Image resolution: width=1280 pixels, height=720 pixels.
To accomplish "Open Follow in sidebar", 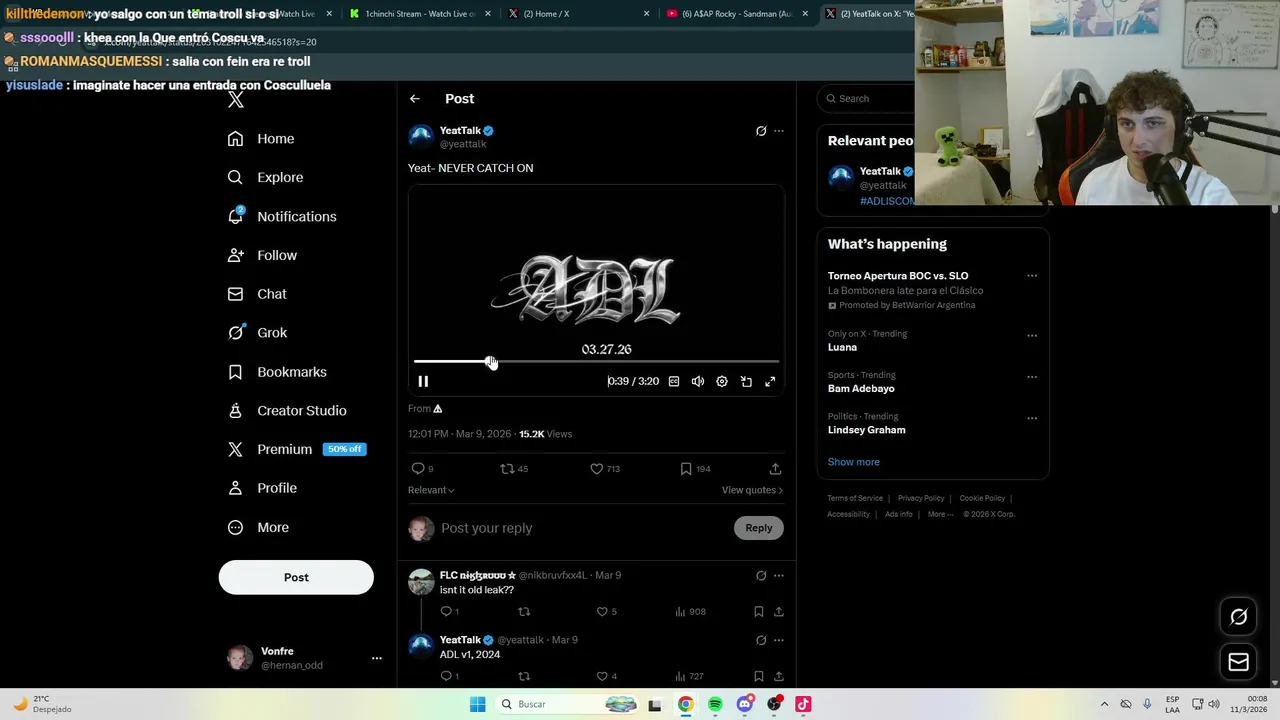I will click(x=262, y=256).
